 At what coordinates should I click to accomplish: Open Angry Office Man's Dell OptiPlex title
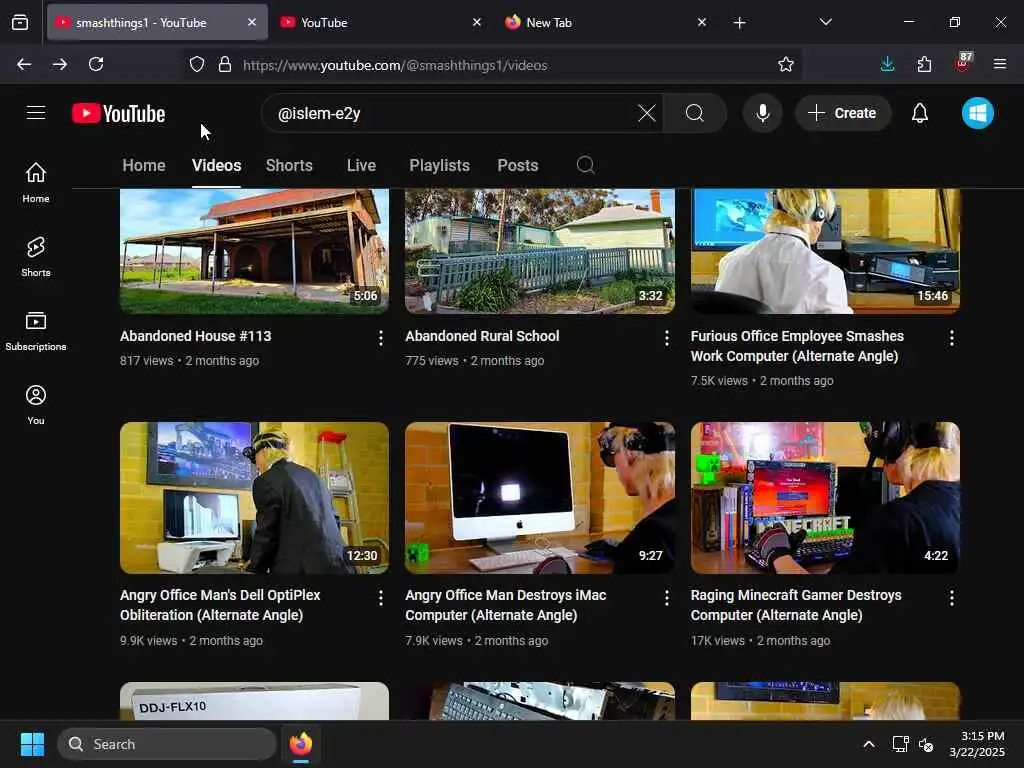[x=220, y=605]
